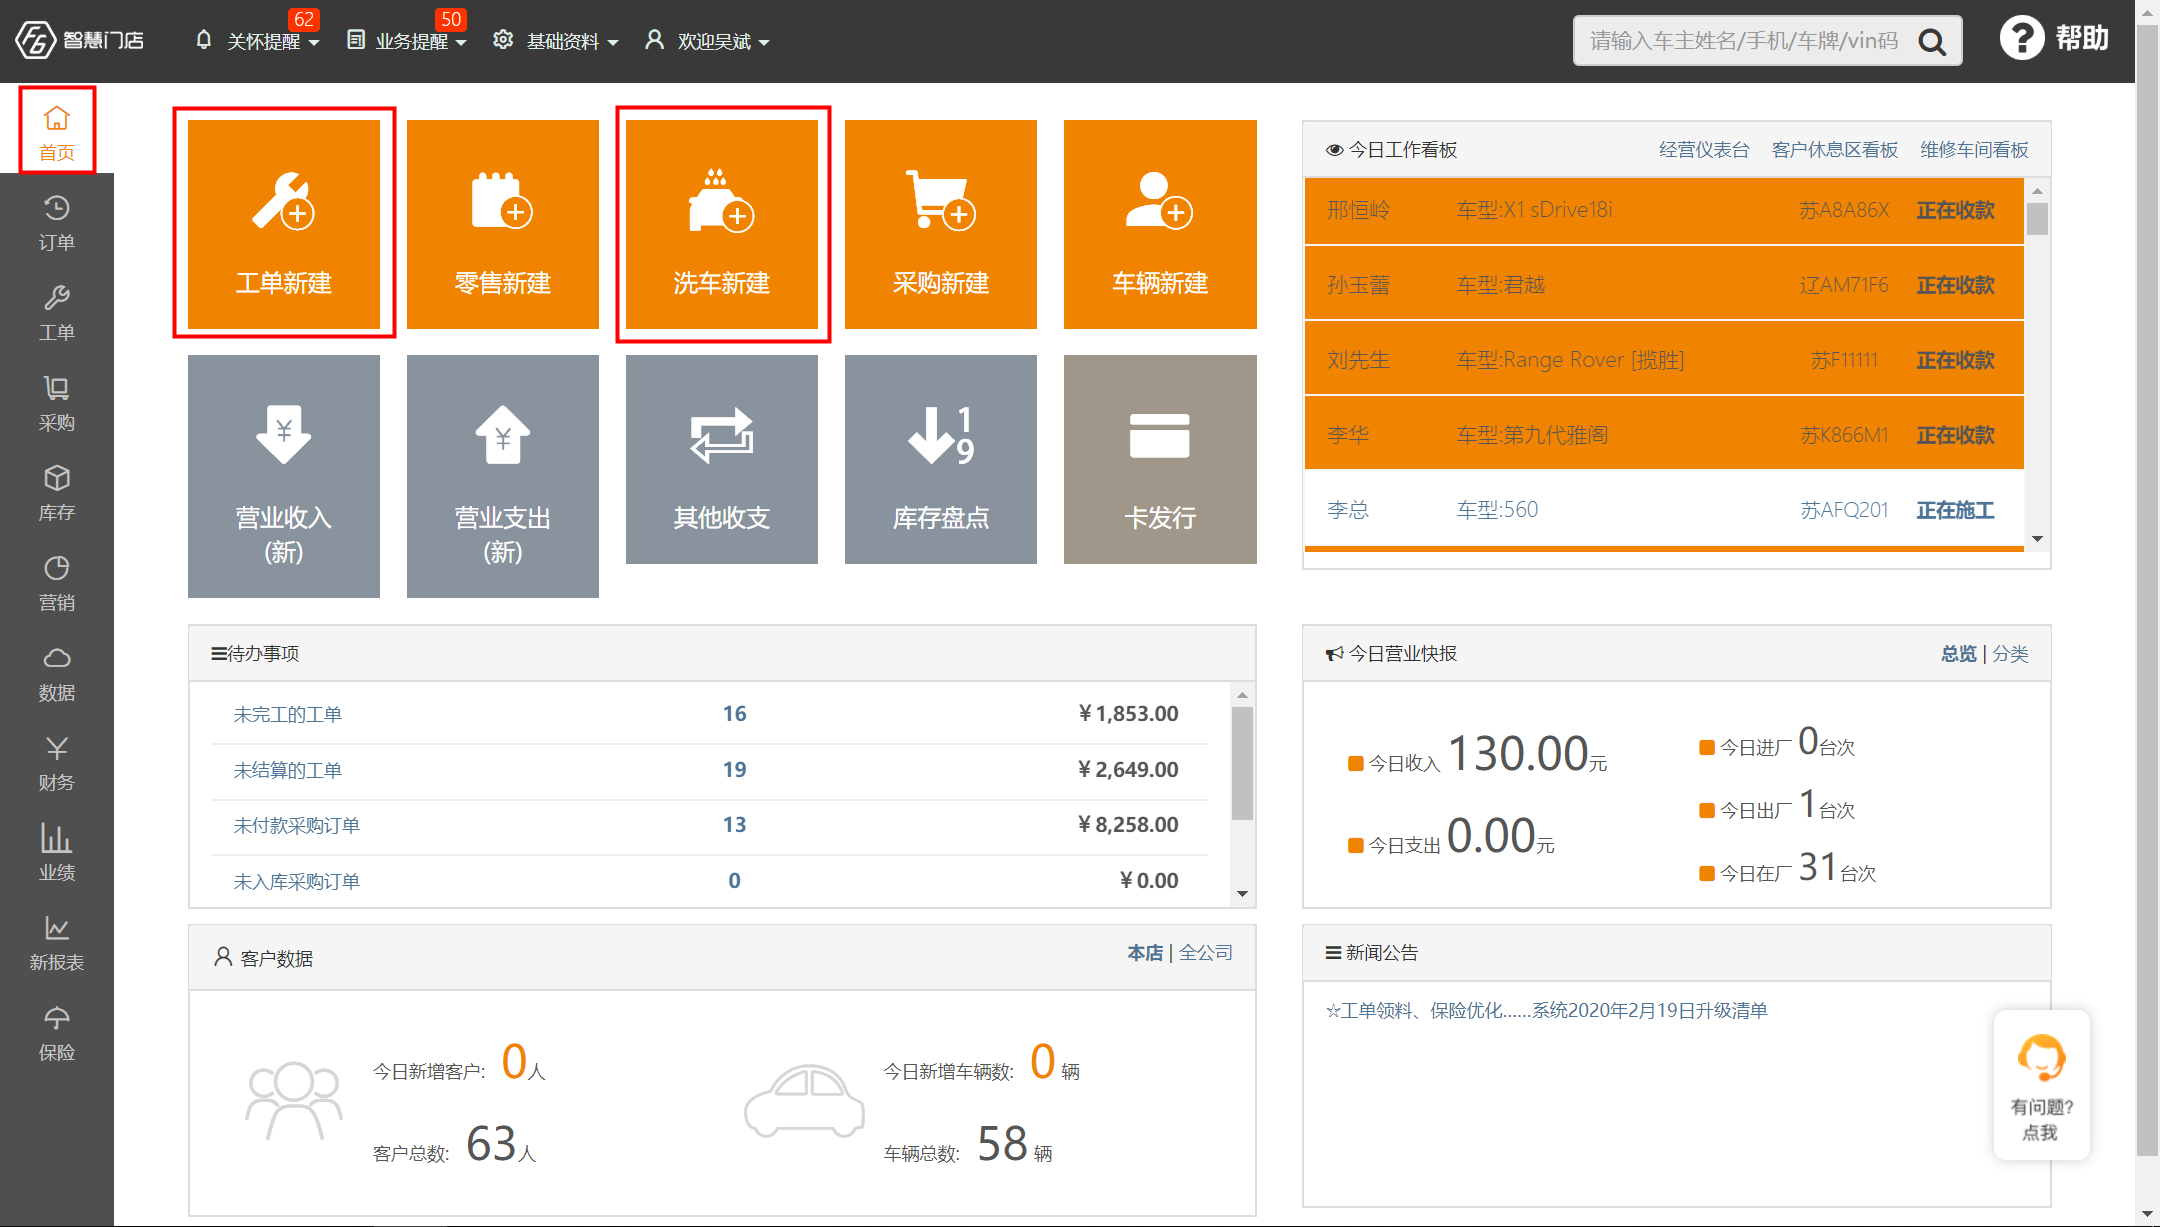Click the 今日收入 130.00 value
The width and height of the screenshot is (2160, 1227).
[1518, 754]
